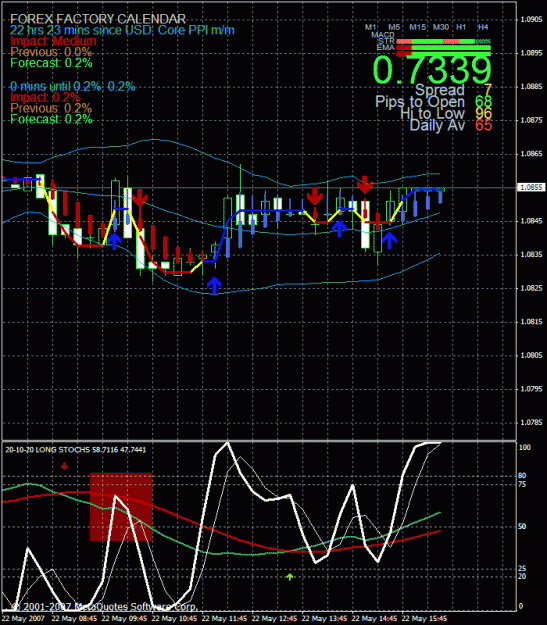
Task: Click the M30 timeframe label
Action: pos(441,27)
